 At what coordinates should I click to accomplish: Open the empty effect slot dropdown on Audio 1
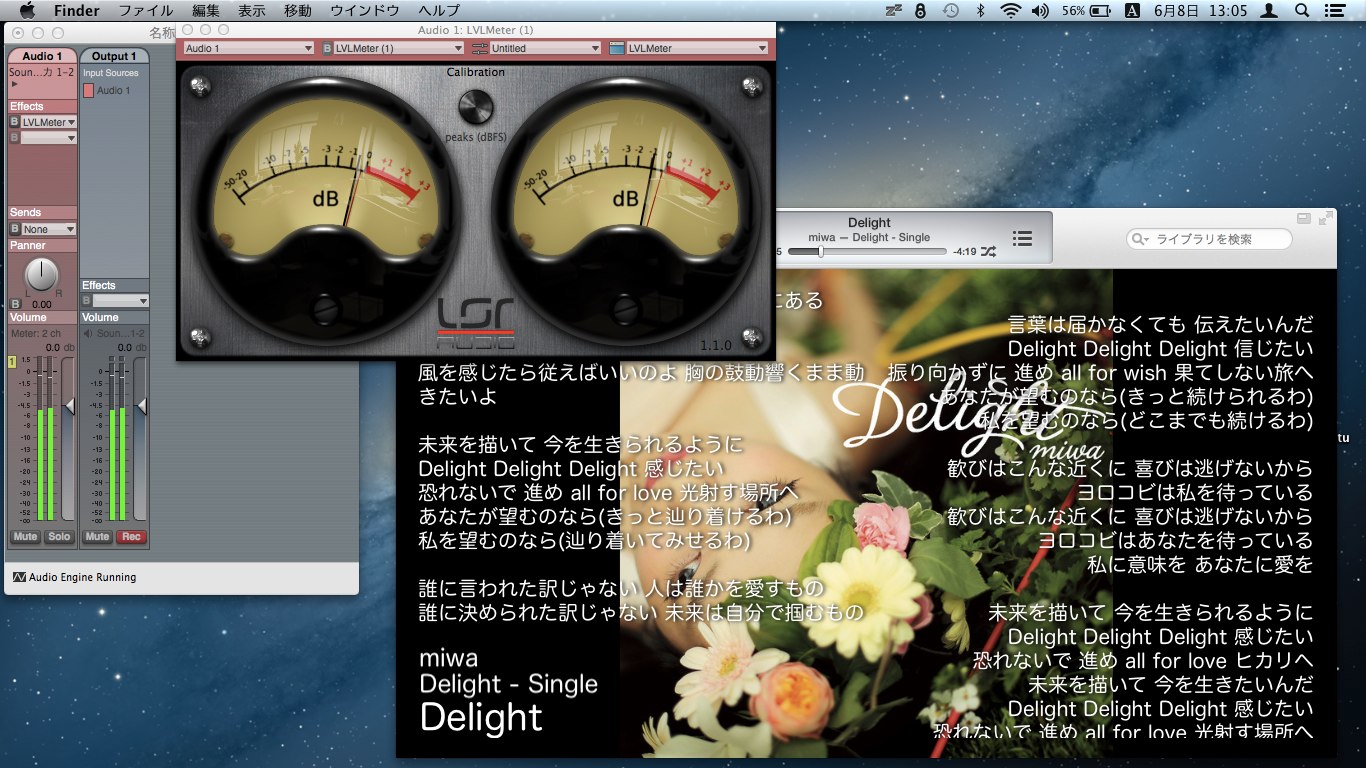pyautogui.click(x=49, y=138)
